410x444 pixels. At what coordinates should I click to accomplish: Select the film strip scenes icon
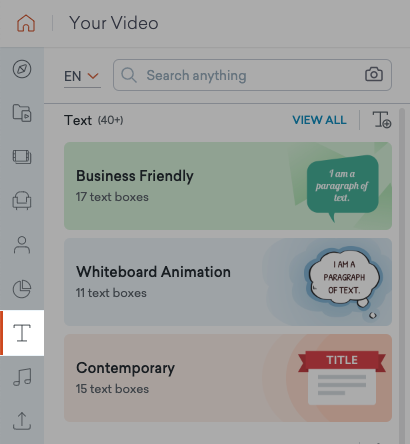[22, 157]
